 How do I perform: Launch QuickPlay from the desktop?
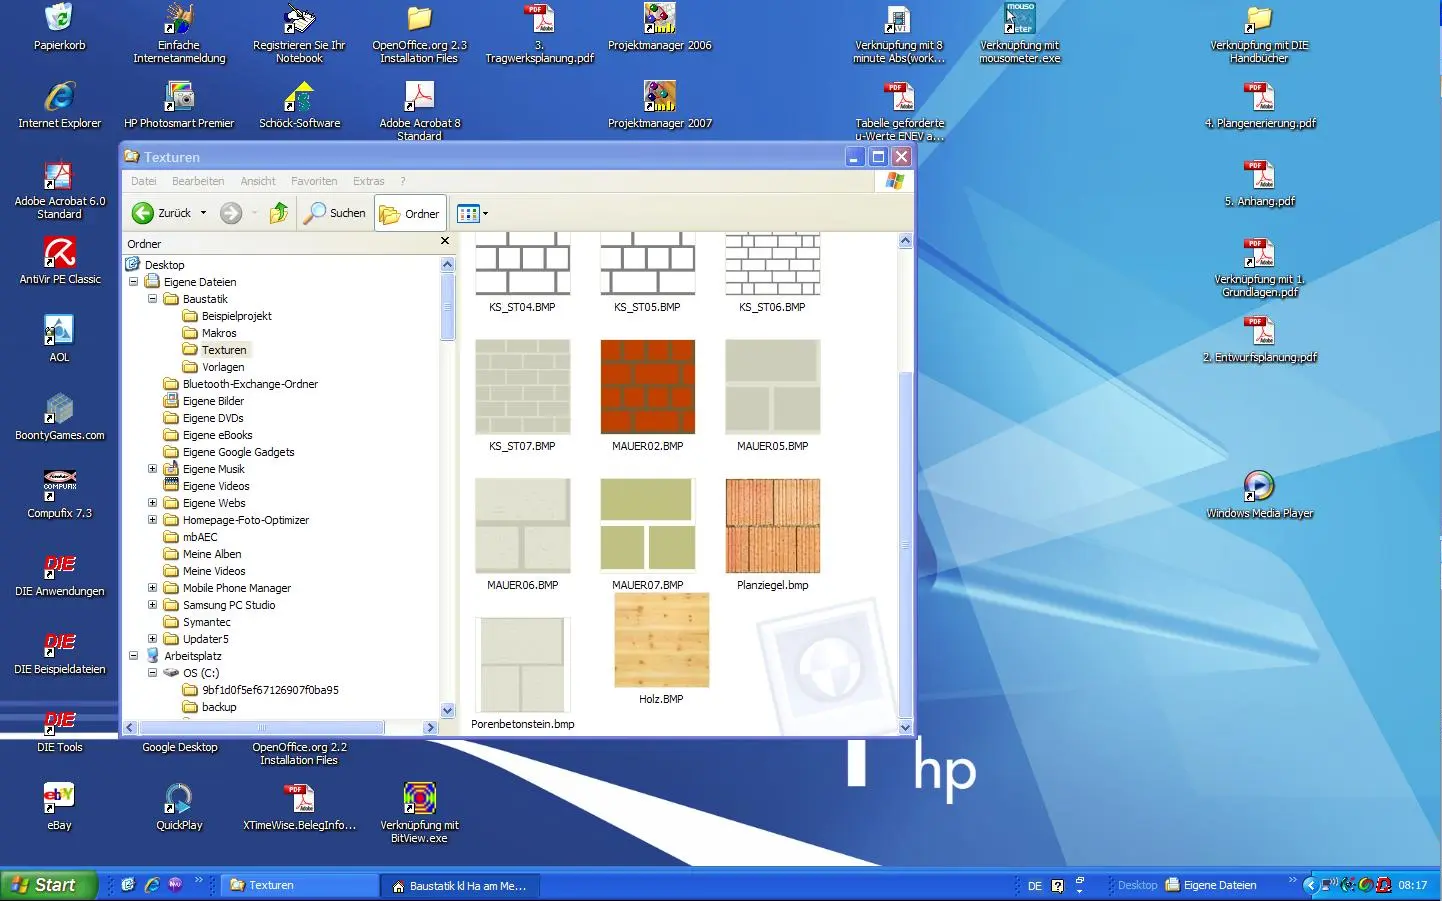179,799
